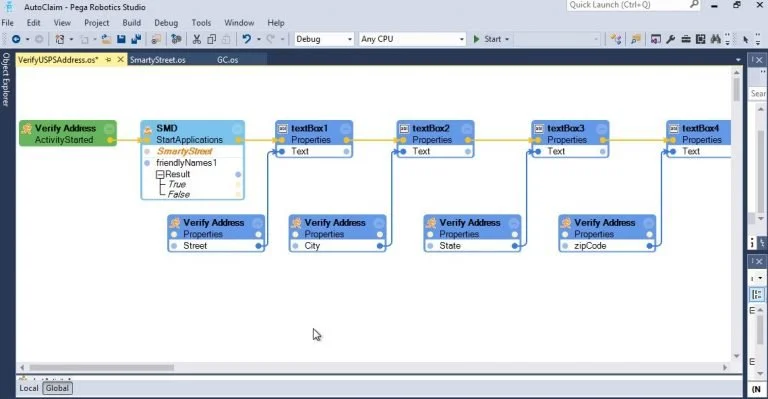Open the Object Explorer side panel
The width and height of the screenshot is (768, 399).
pyautogui.click(x=6, y=79)
